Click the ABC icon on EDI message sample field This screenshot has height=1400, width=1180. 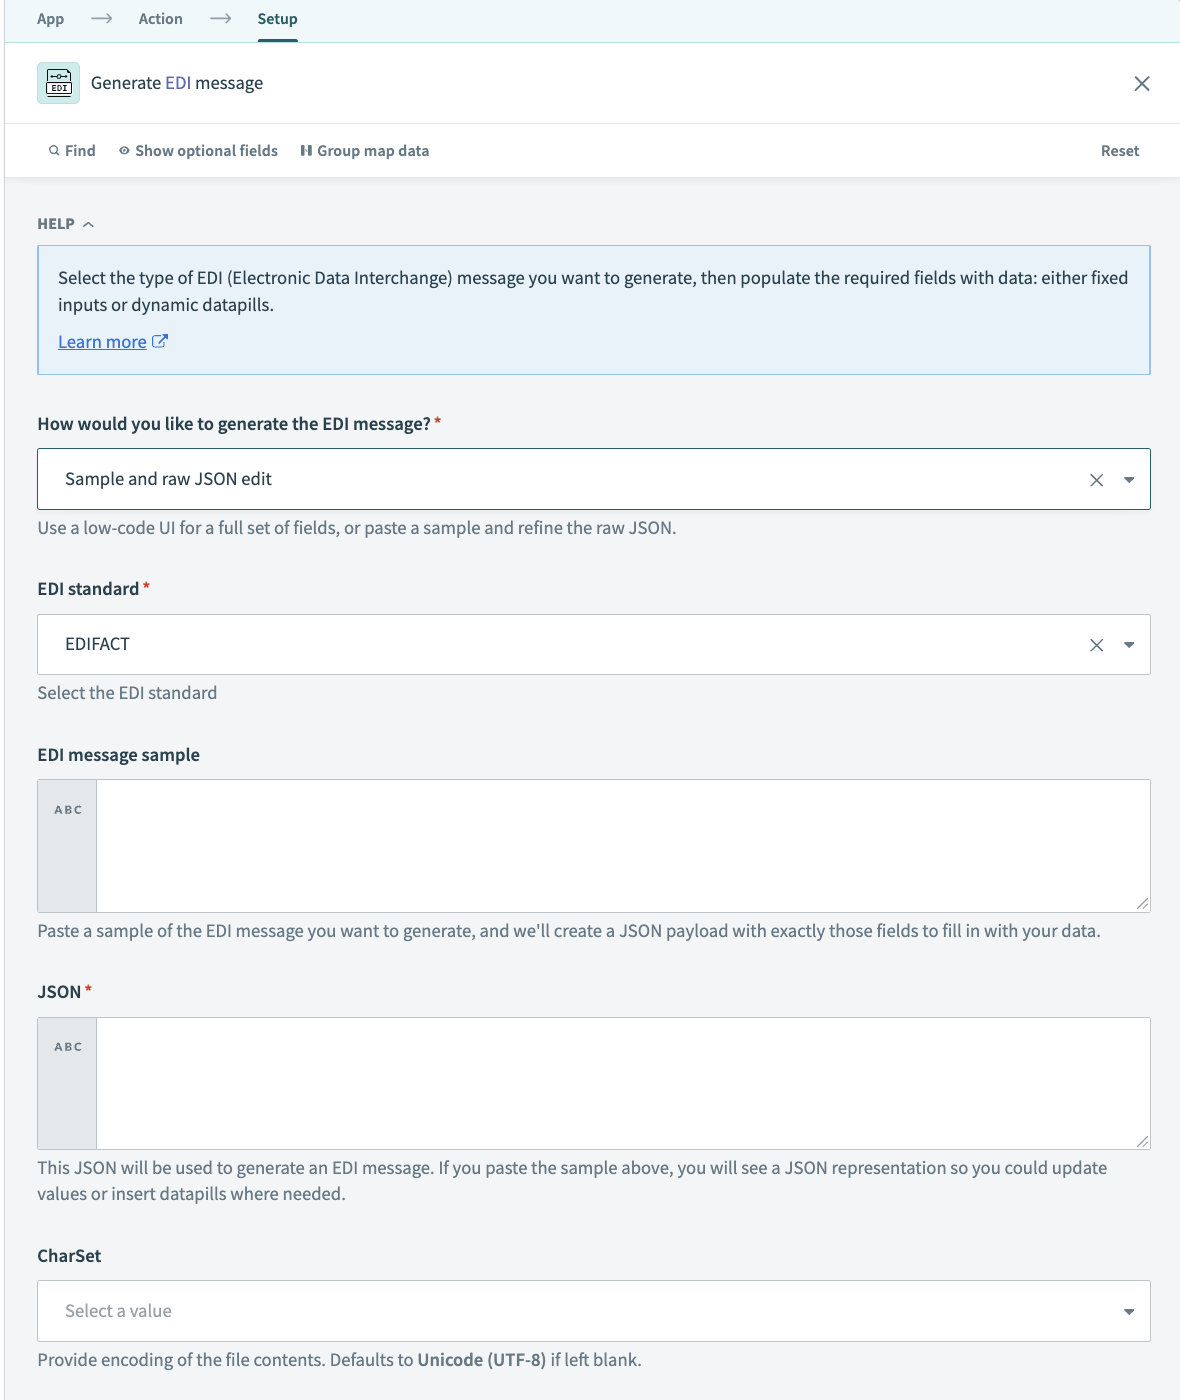(67, 809)
